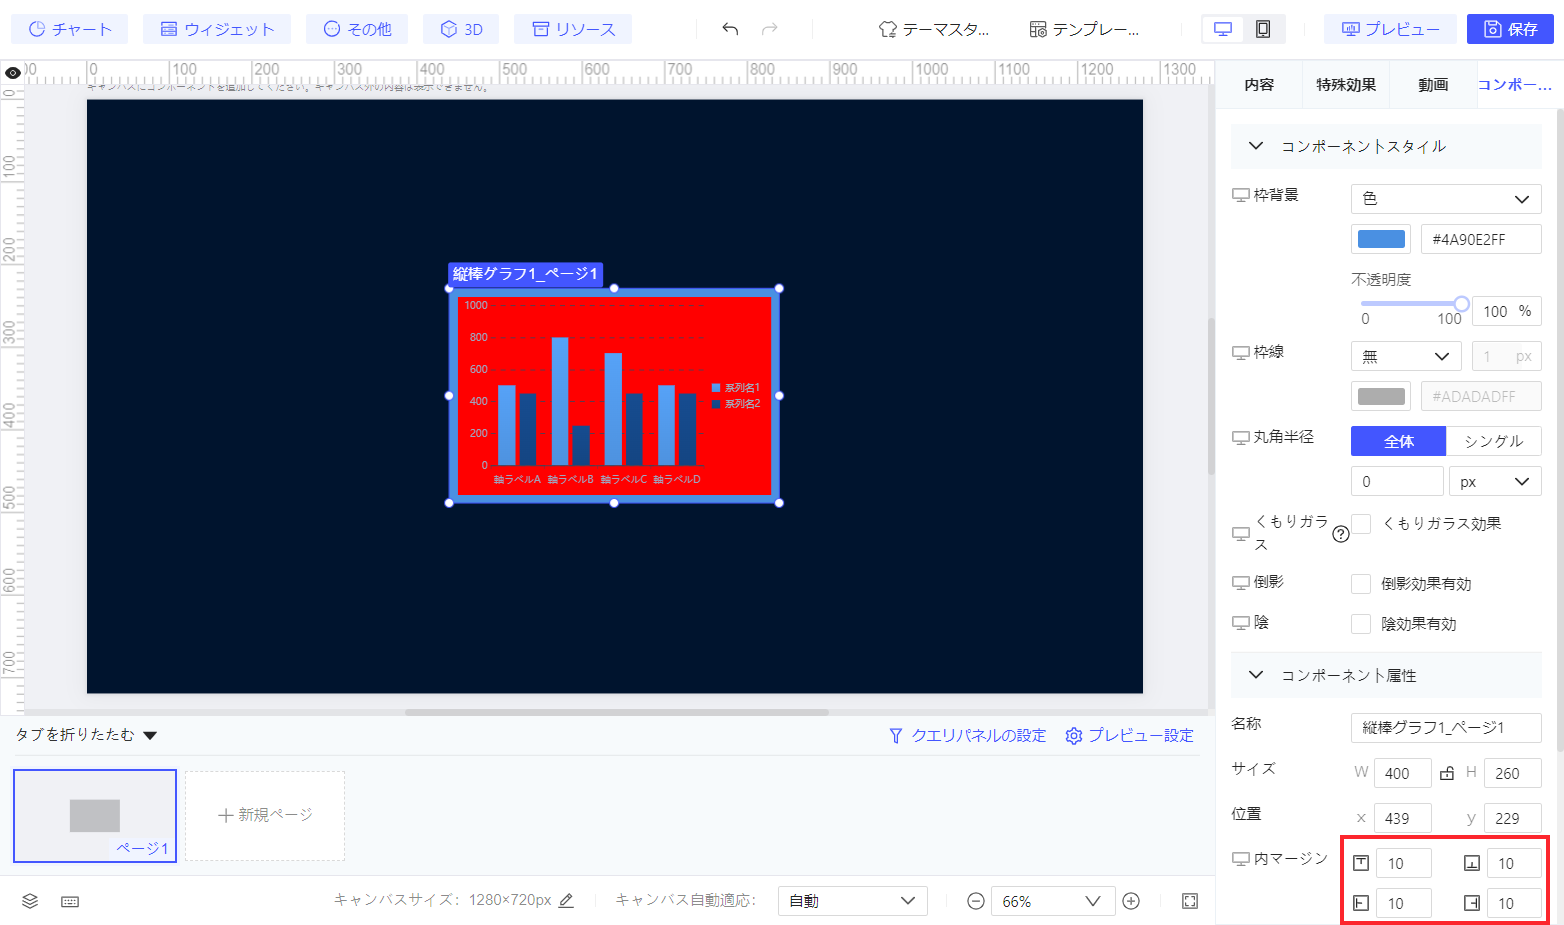Enable the 倒影効果有効 checkbox
This screenshot has height=925, width=1564.
[x=1361, y=584]
